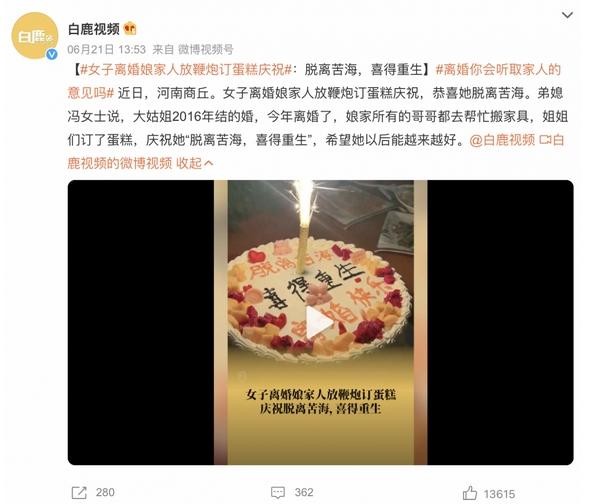Click the emoji badge beside 白鹿视频 name
Viewport: 604px width, 504px height.
(130, 29)
